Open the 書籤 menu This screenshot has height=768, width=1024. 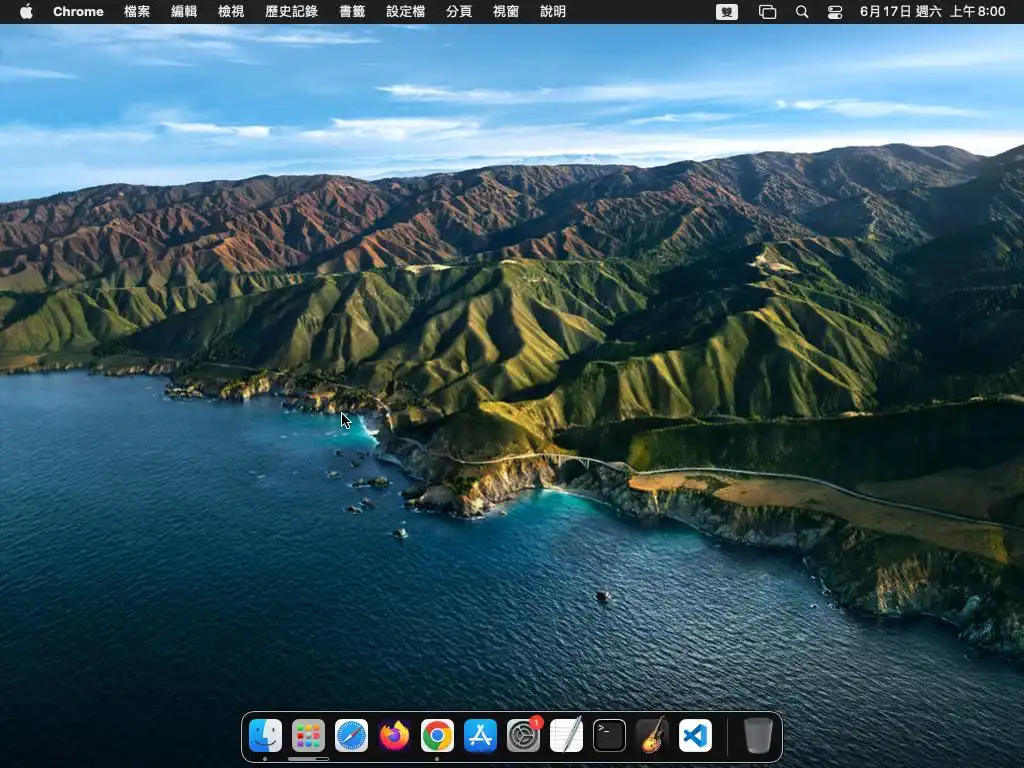pos(352,12)
